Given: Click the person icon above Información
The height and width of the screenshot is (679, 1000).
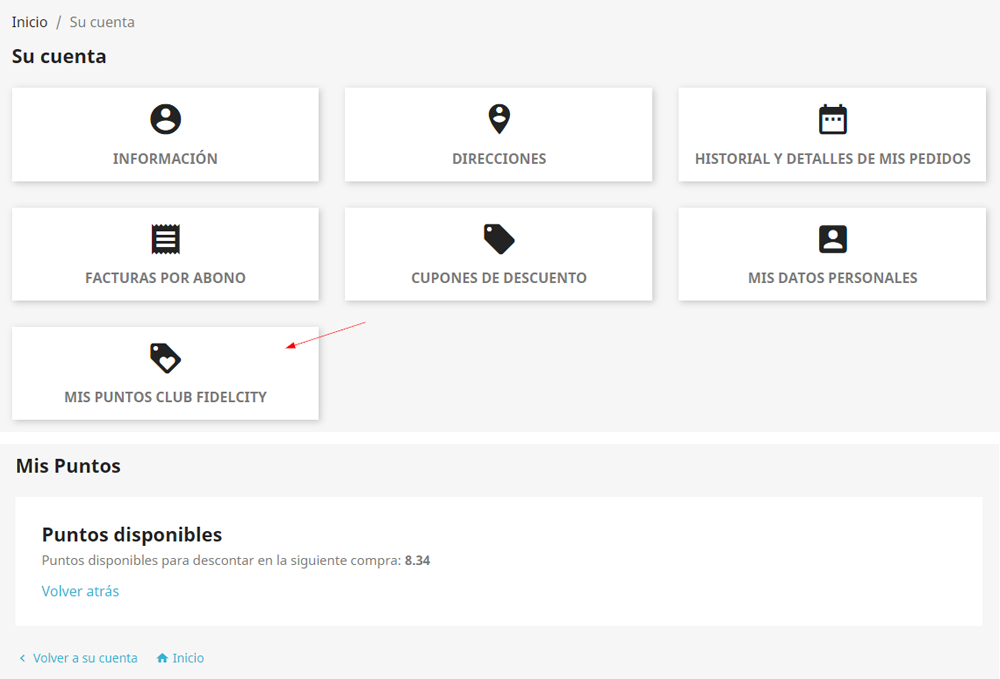Looking at the screenshot, I should tap(165, 119).
